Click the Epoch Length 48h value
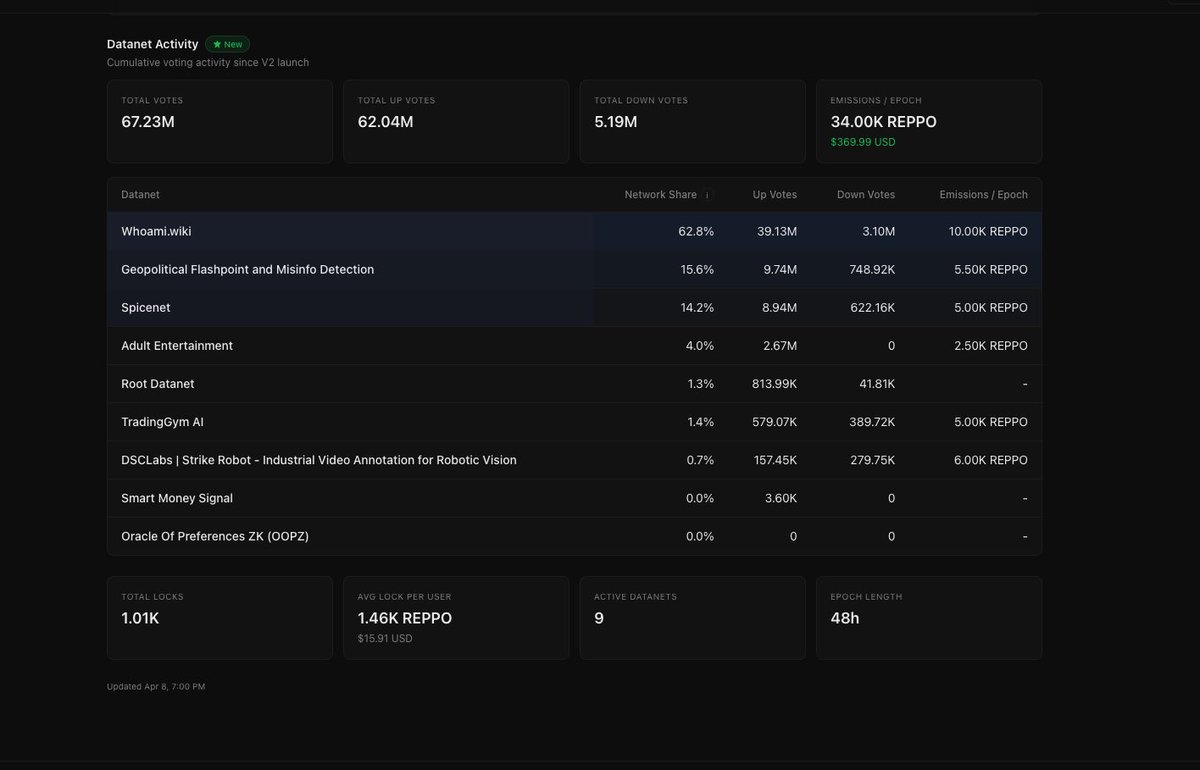1200x770 pixels. tap(844, 618)
